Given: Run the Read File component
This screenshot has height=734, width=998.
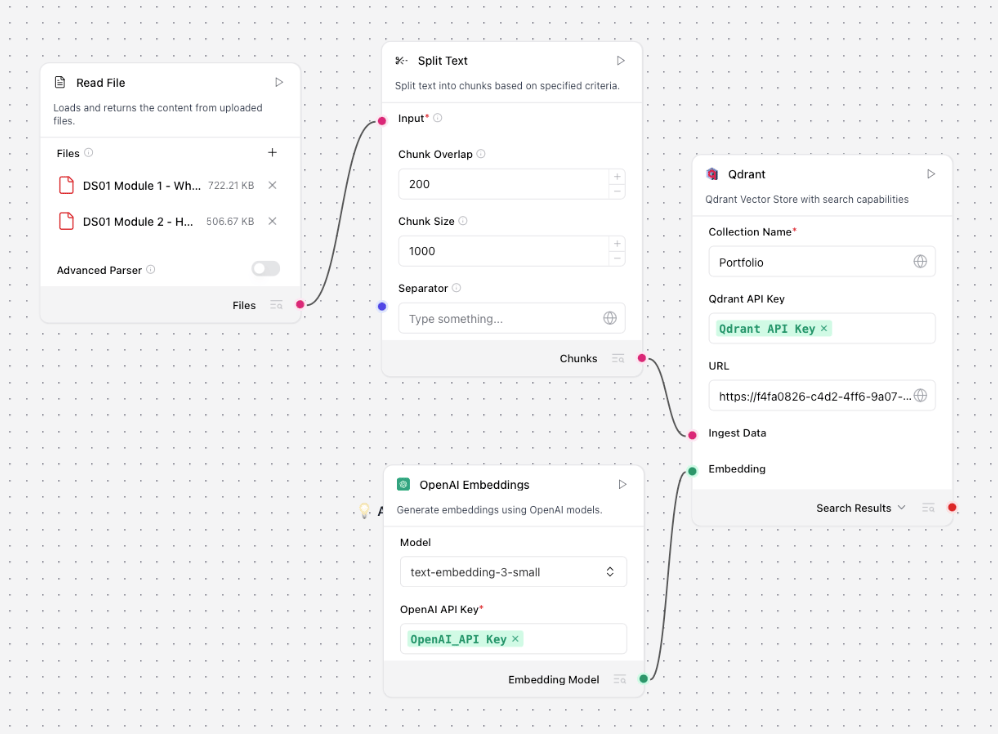Looking at the screenshot, I should click(279, 82).
